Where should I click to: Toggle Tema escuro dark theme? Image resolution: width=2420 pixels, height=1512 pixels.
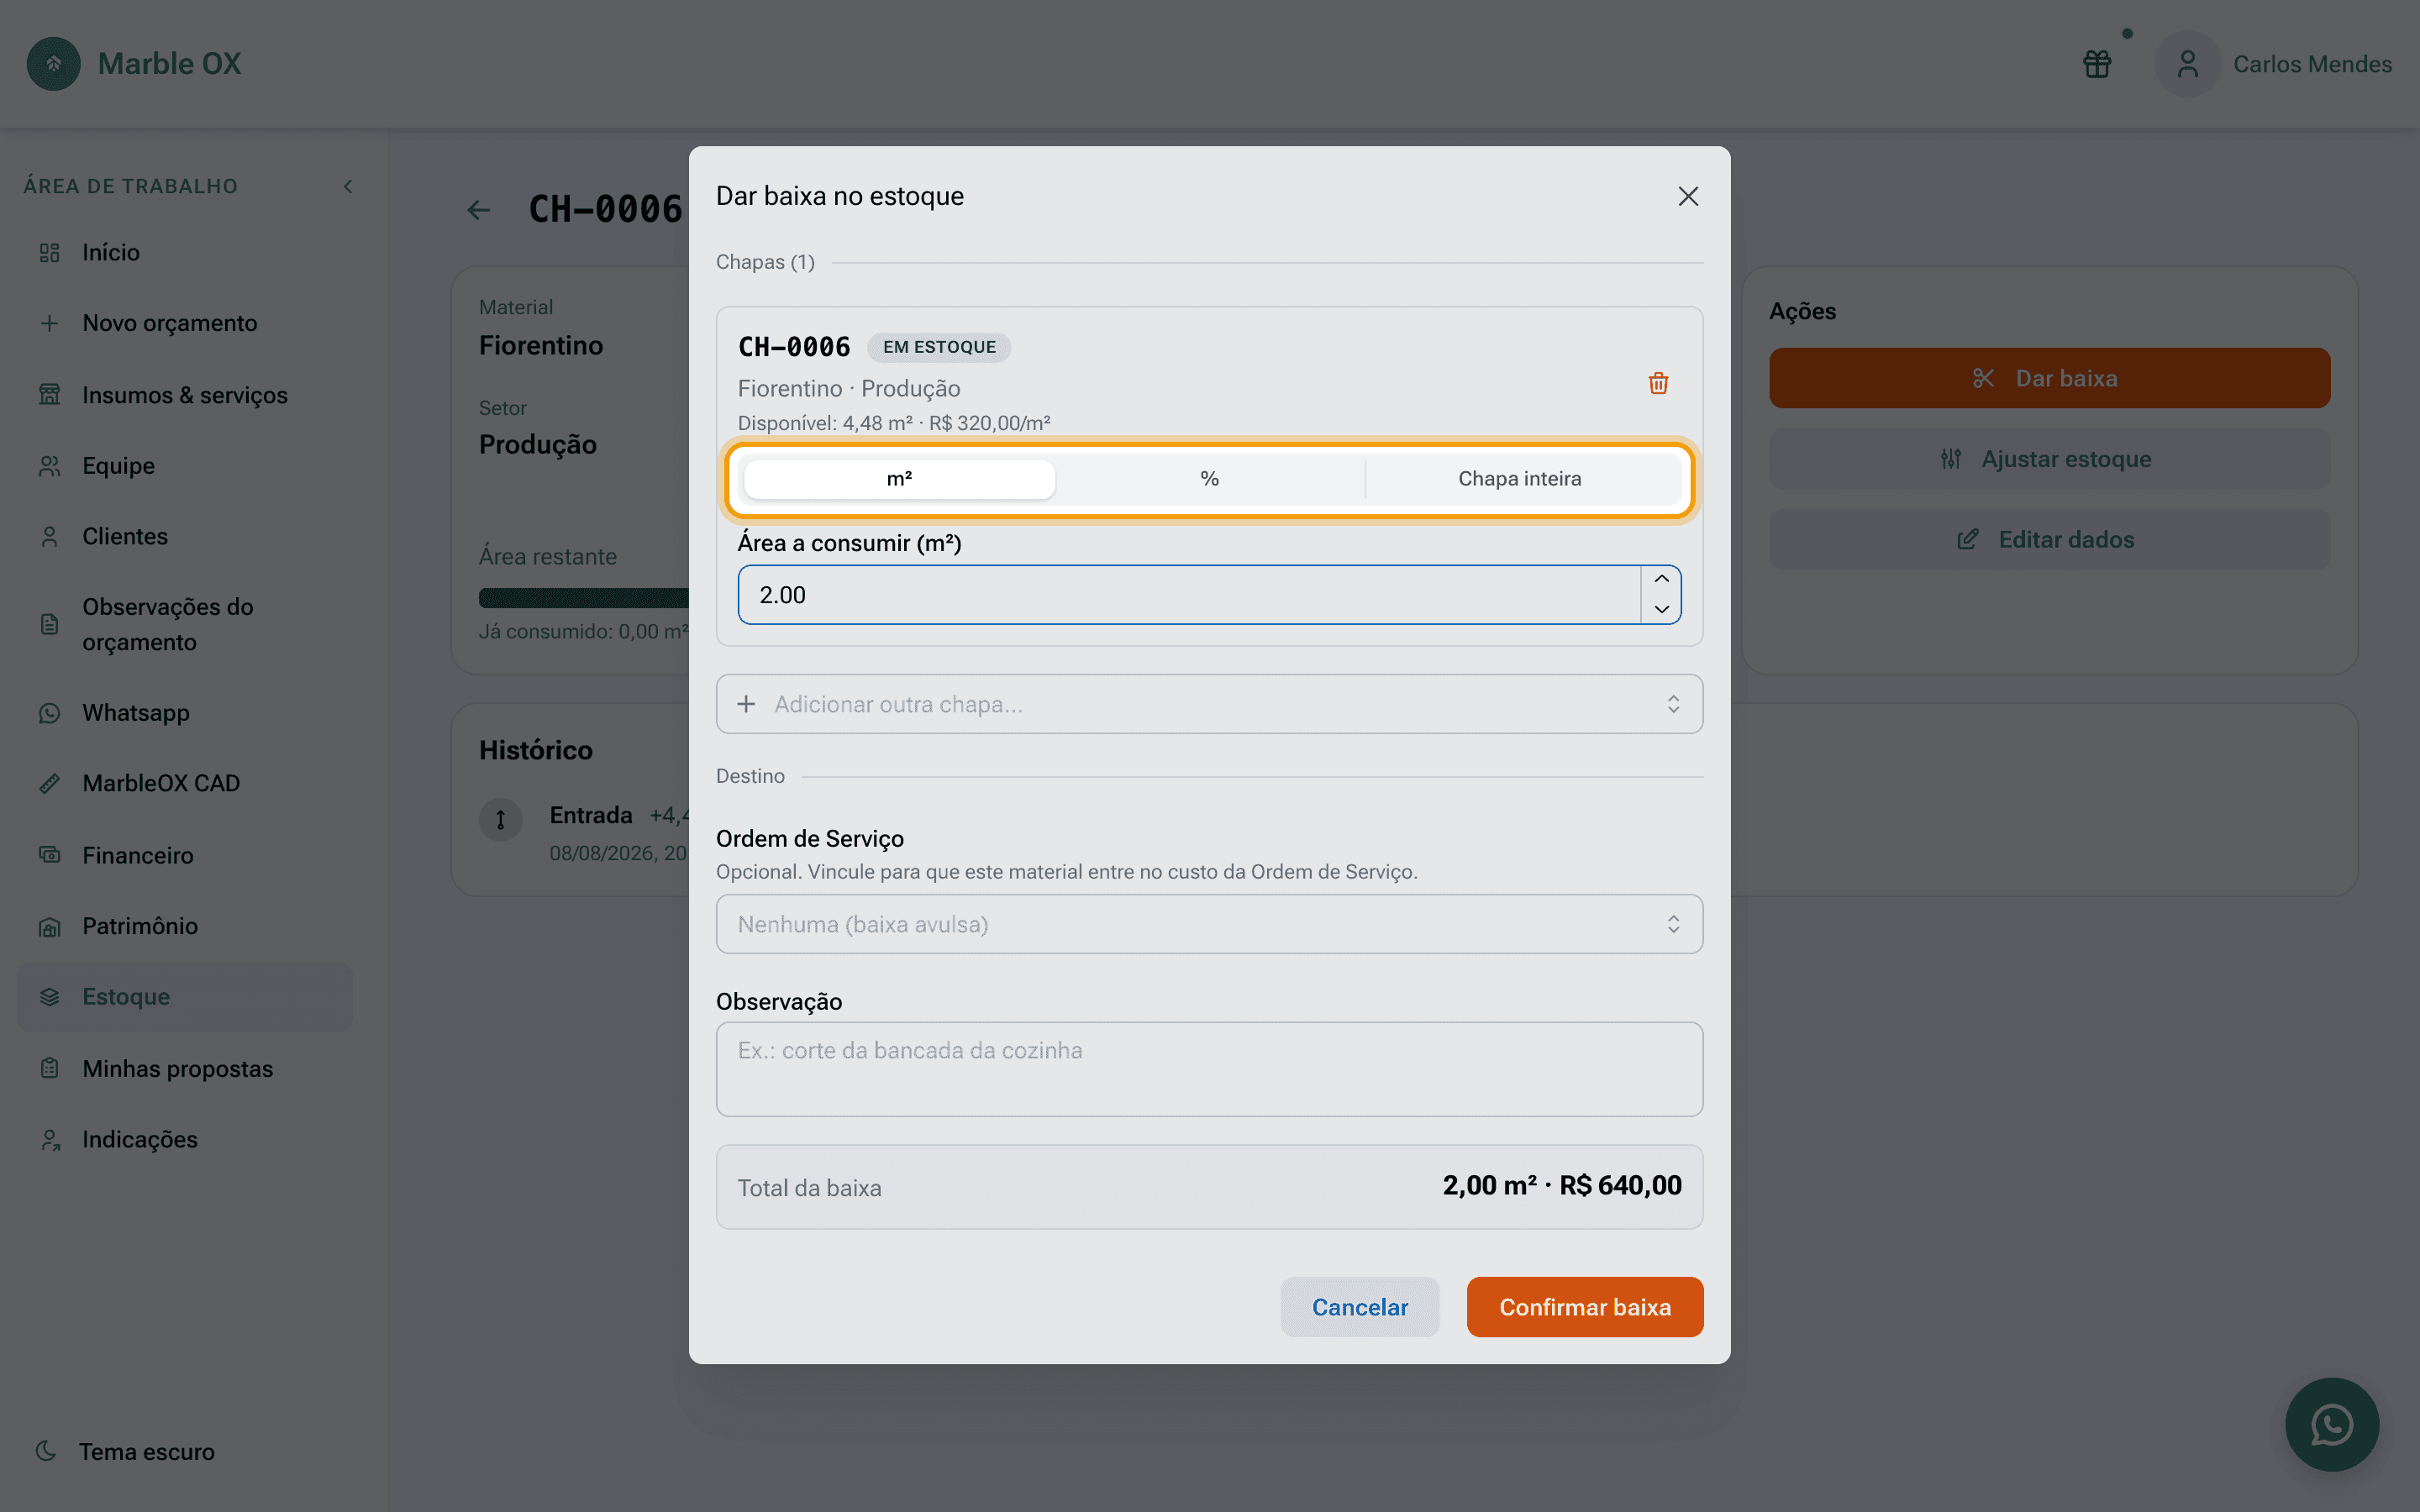[x=125, y=1452]
